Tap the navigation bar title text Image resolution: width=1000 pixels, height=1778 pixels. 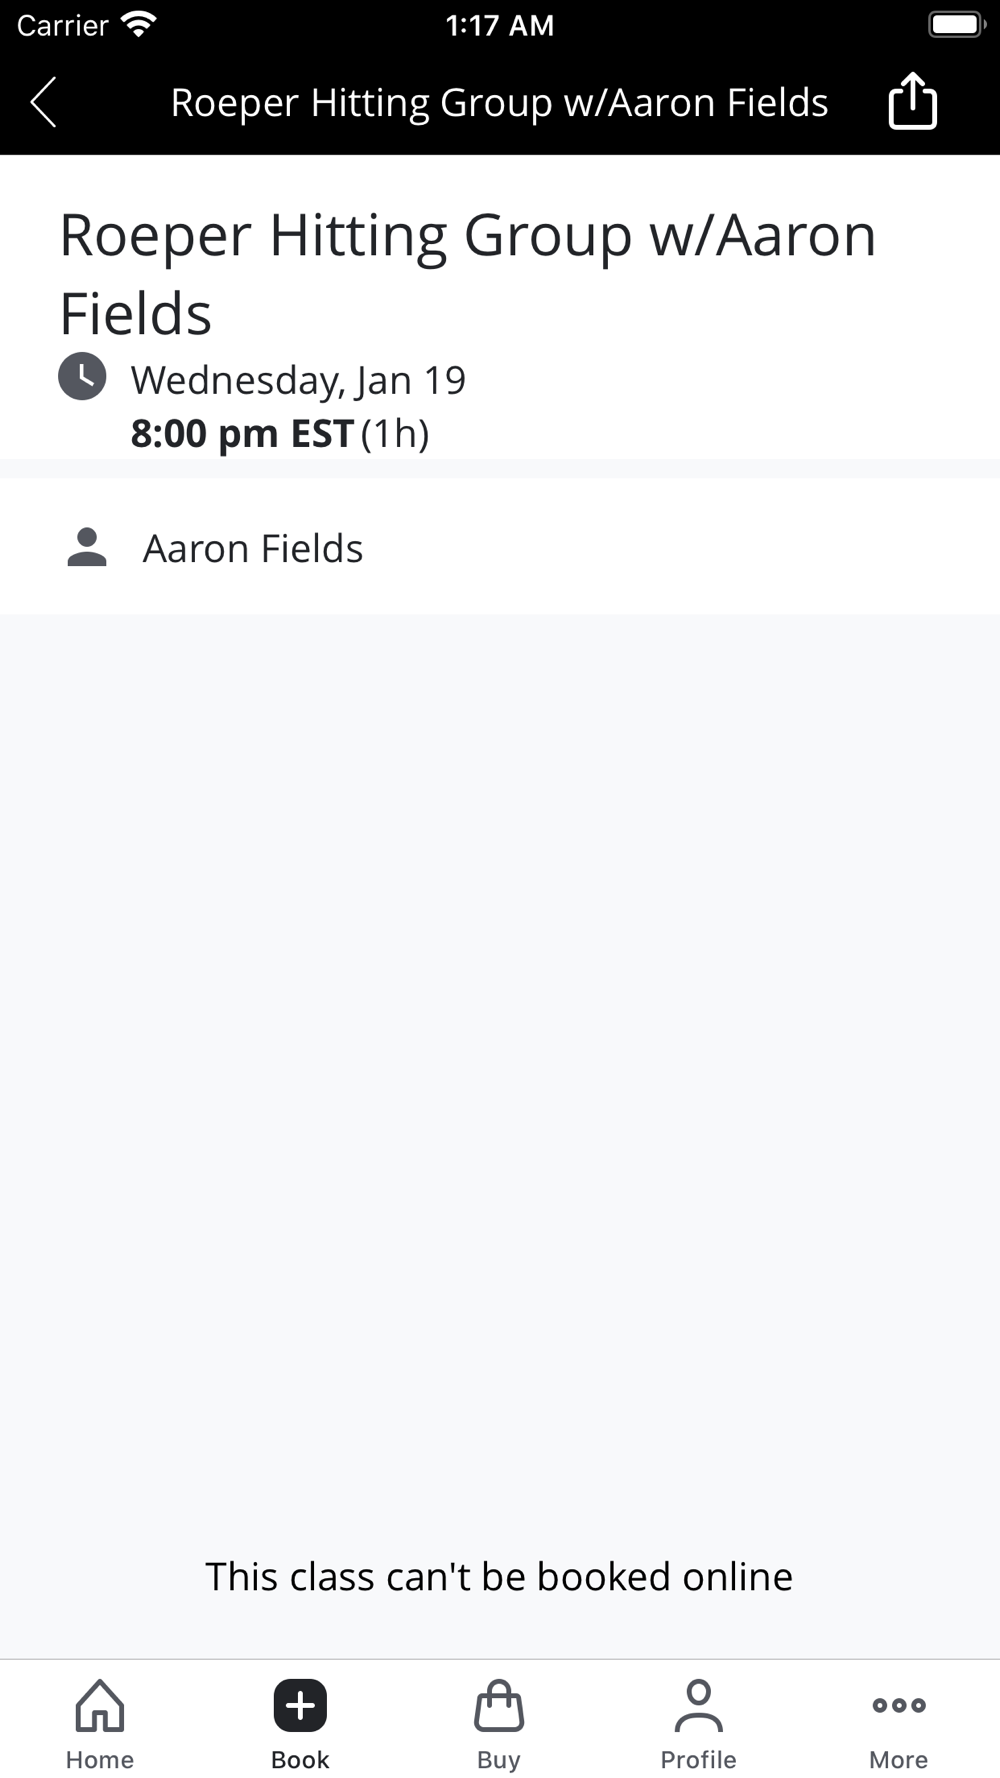point(499,102)
